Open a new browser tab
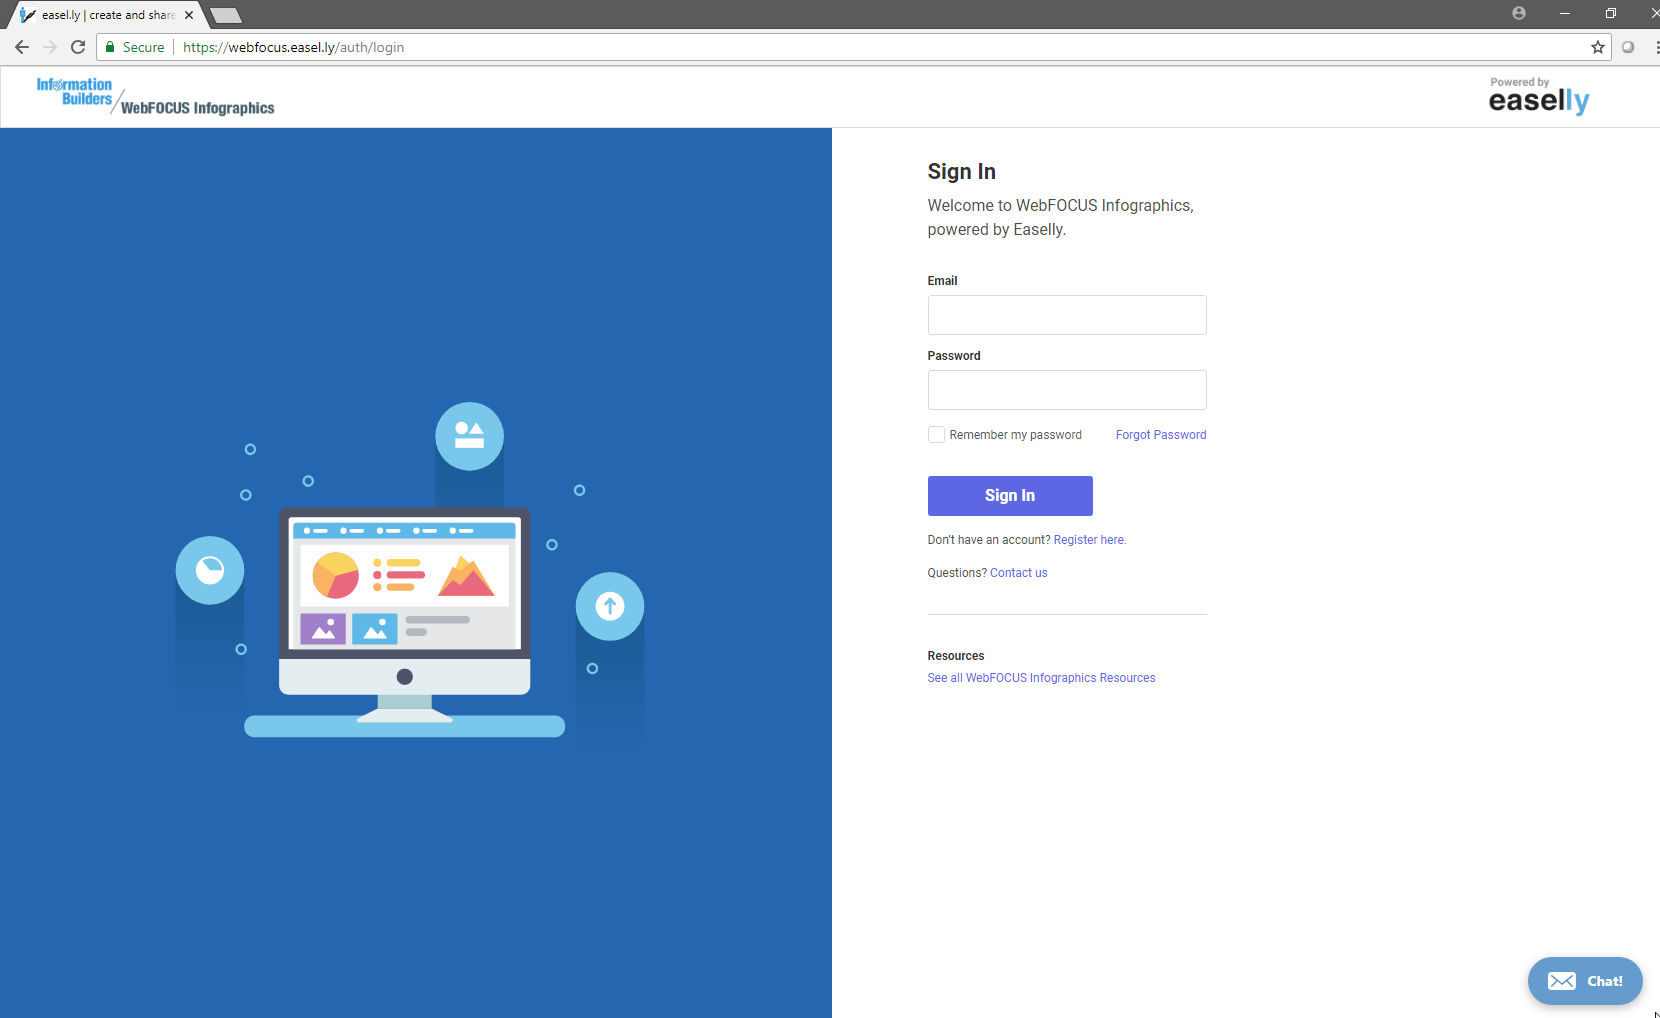The height and width of the screenshot is (1018, 1660). (x=226, y=15)
